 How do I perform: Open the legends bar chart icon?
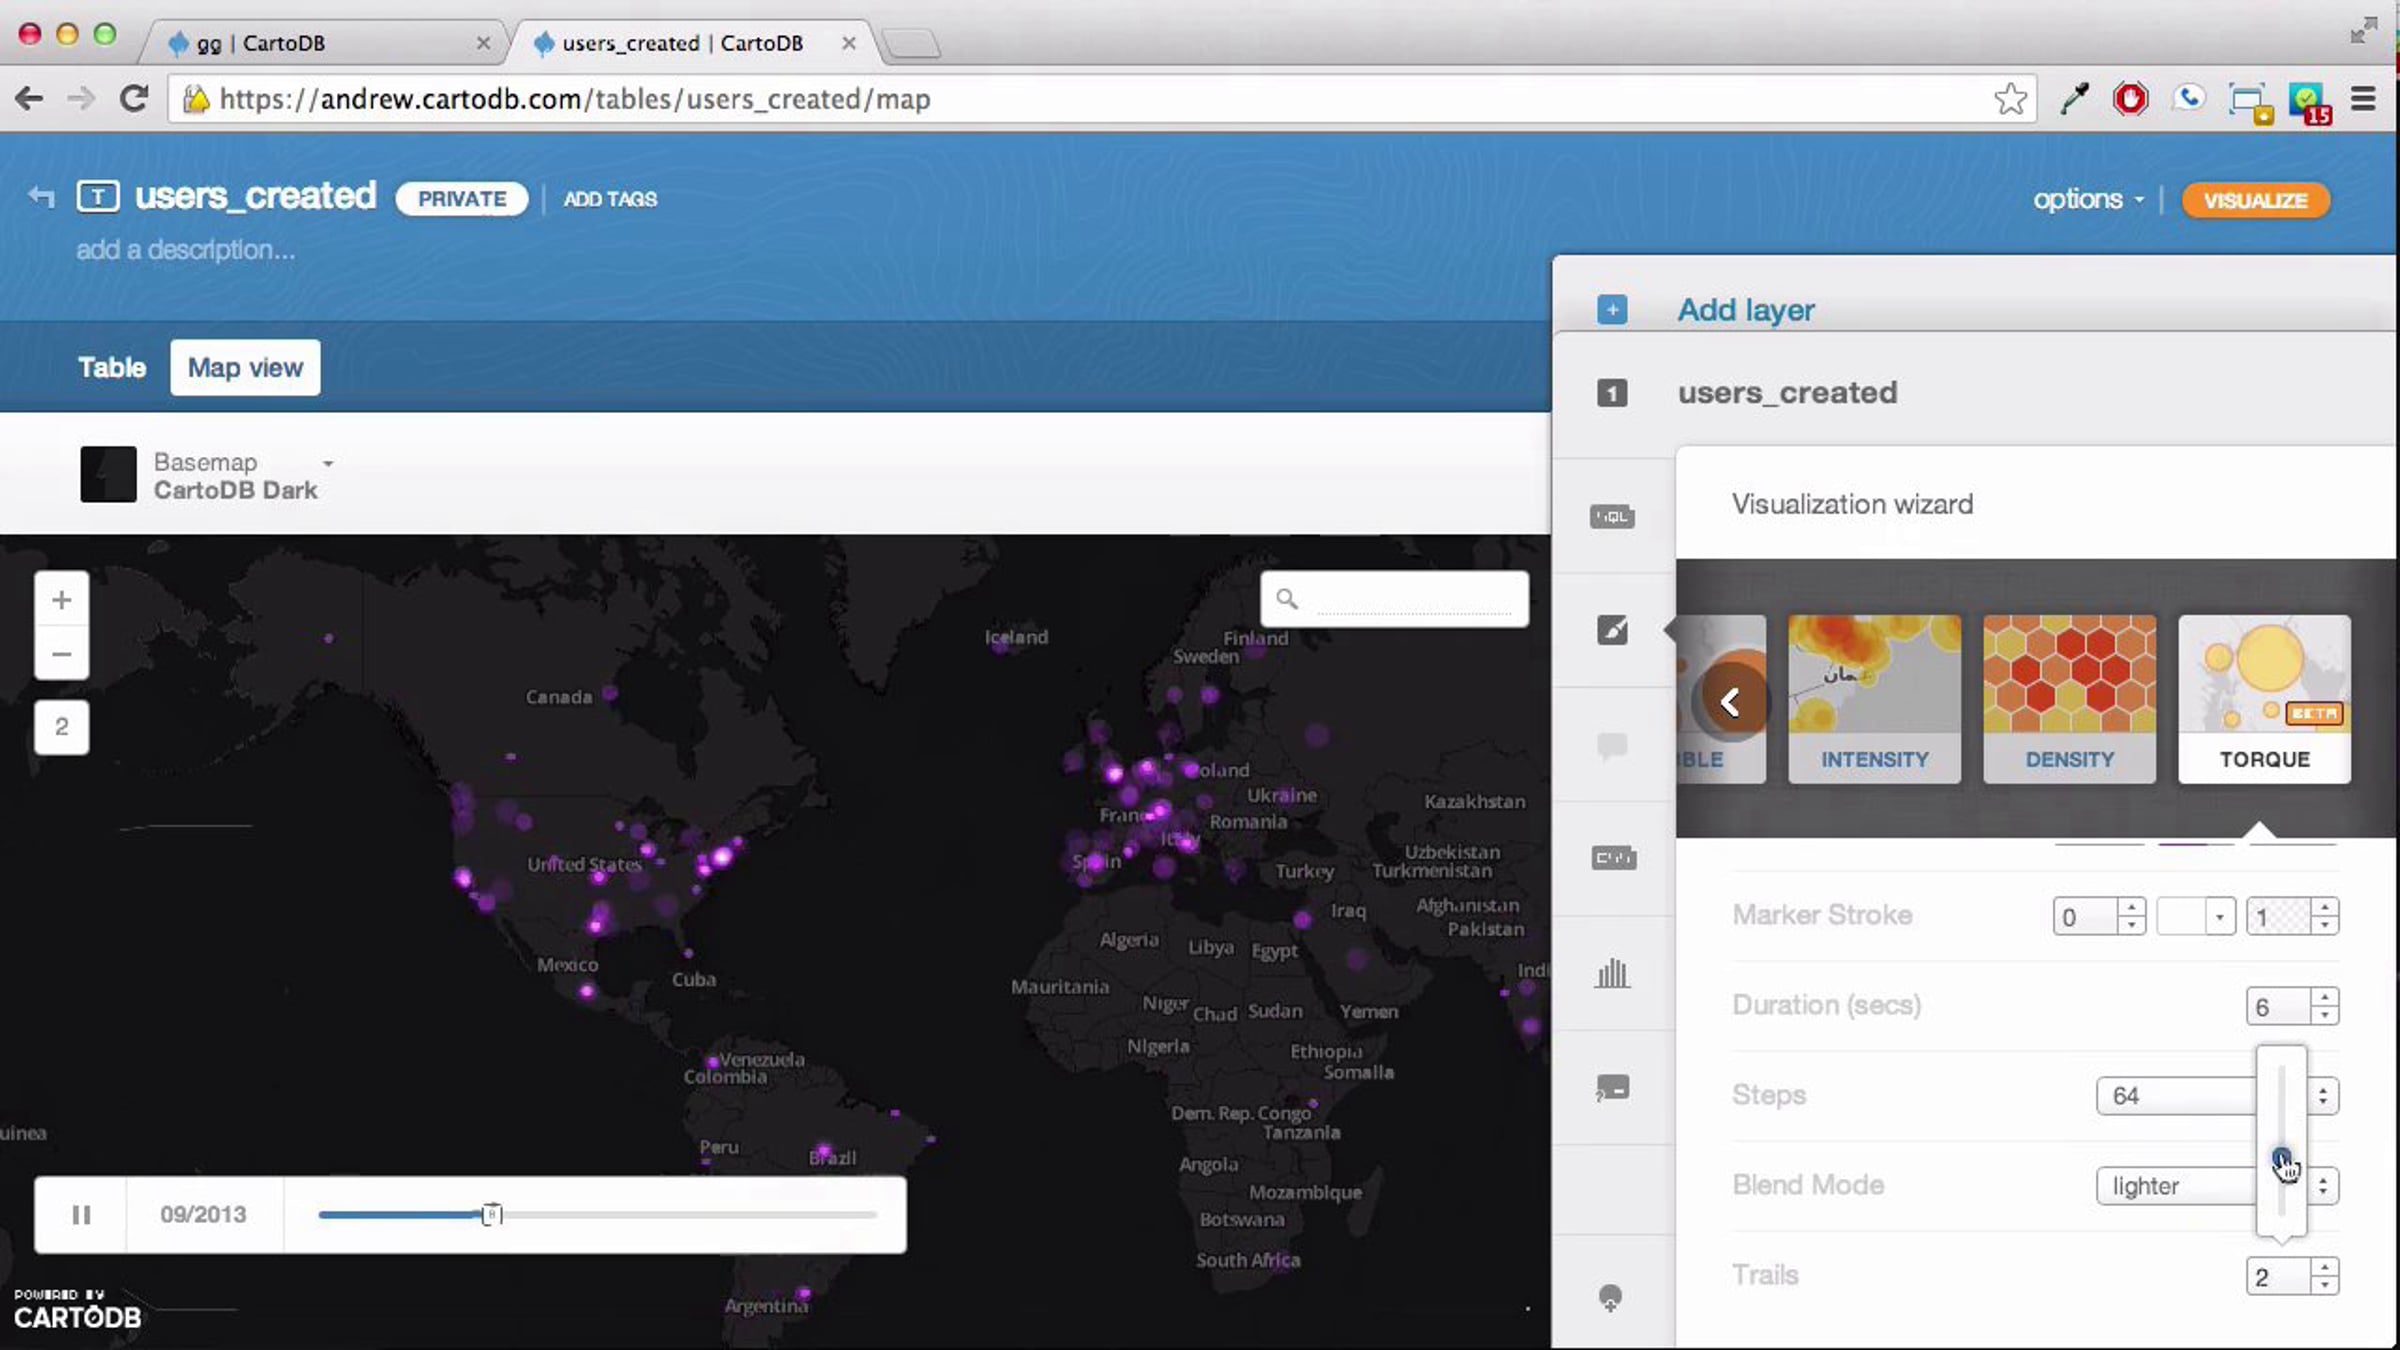(x=1612, y=973)
